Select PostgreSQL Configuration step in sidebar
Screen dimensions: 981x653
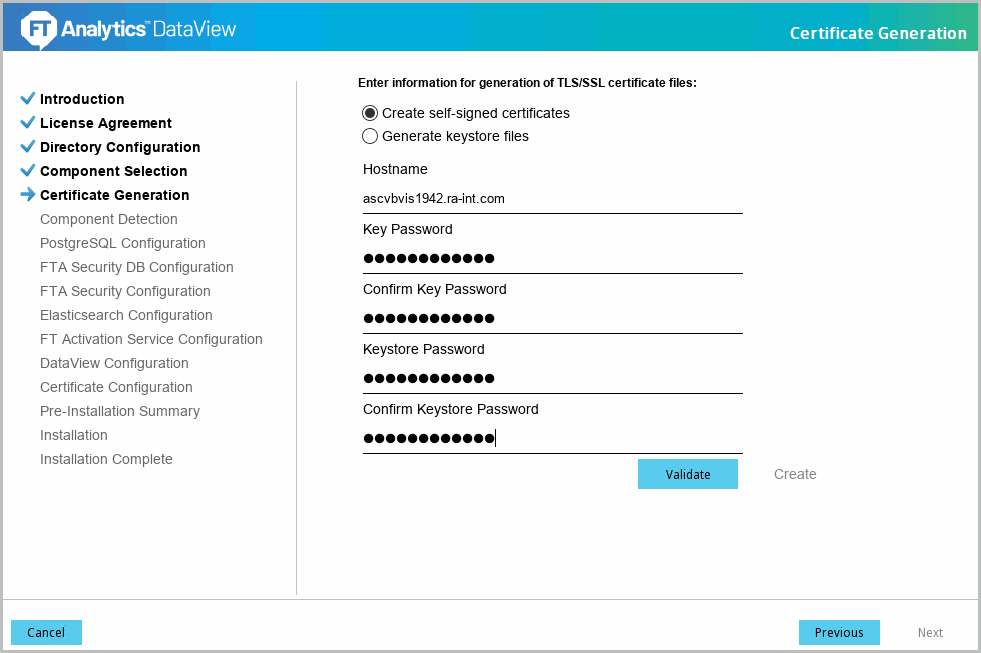pos(123,243)
